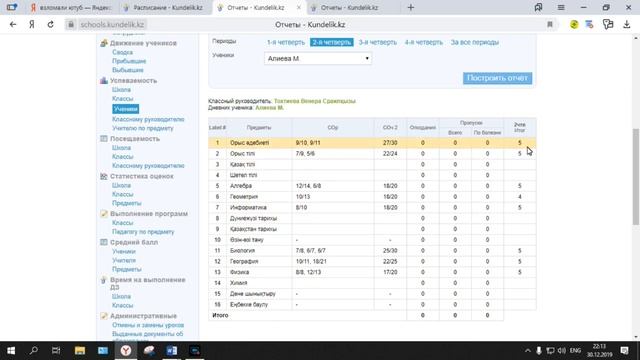This screenshot has height=360, width=640.
Task: Open the bookmarks collection icon in the title bar
Action: (538, 7)
